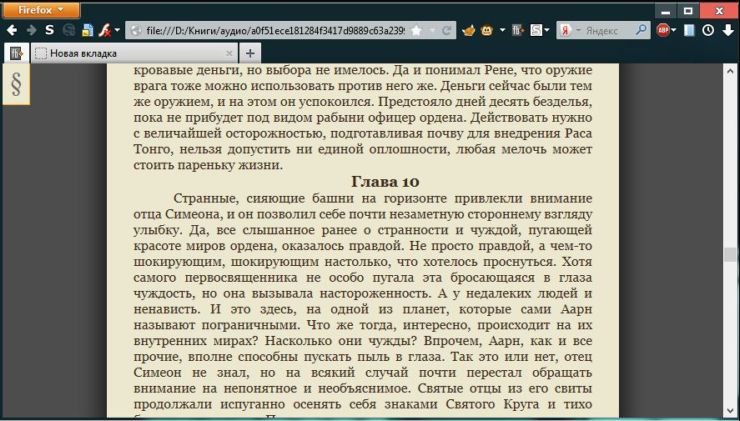Click the Глава 10 chapter heading

pos(385,182)
